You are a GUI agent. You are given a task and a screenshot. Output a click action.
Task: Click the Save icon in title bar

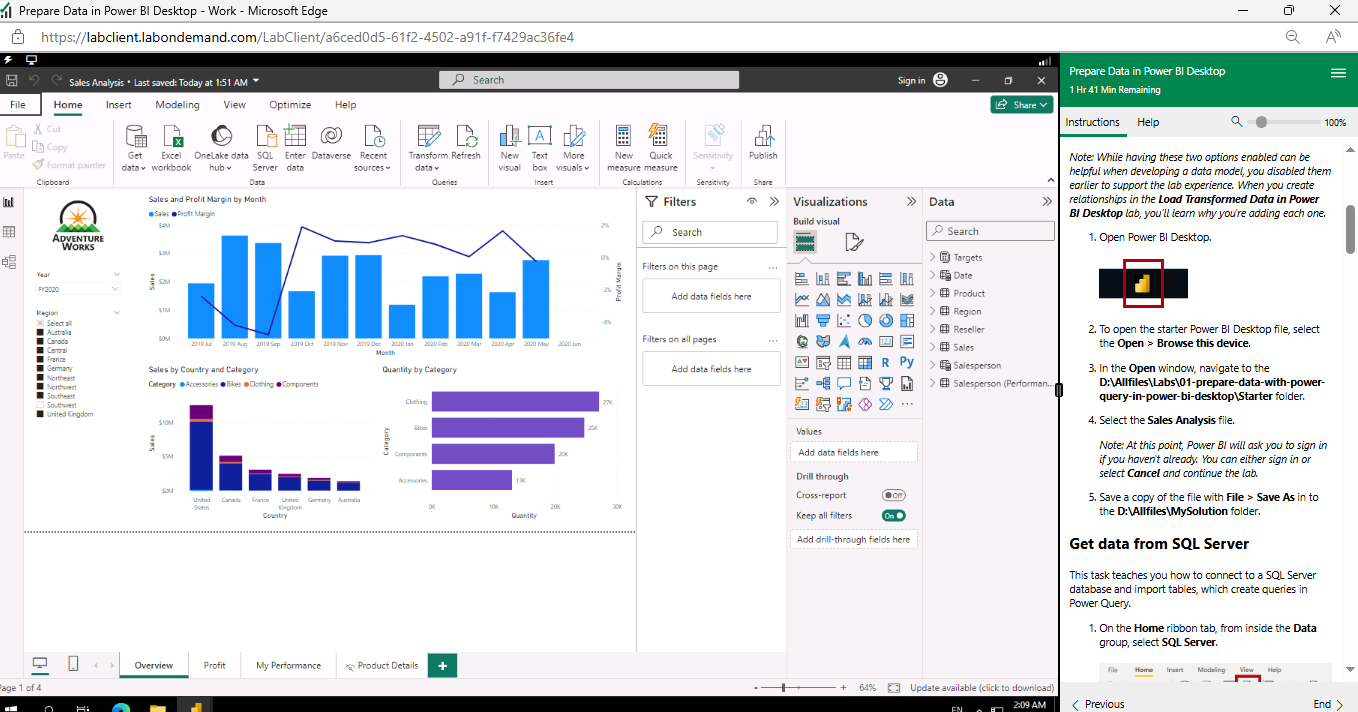point(12,81)
